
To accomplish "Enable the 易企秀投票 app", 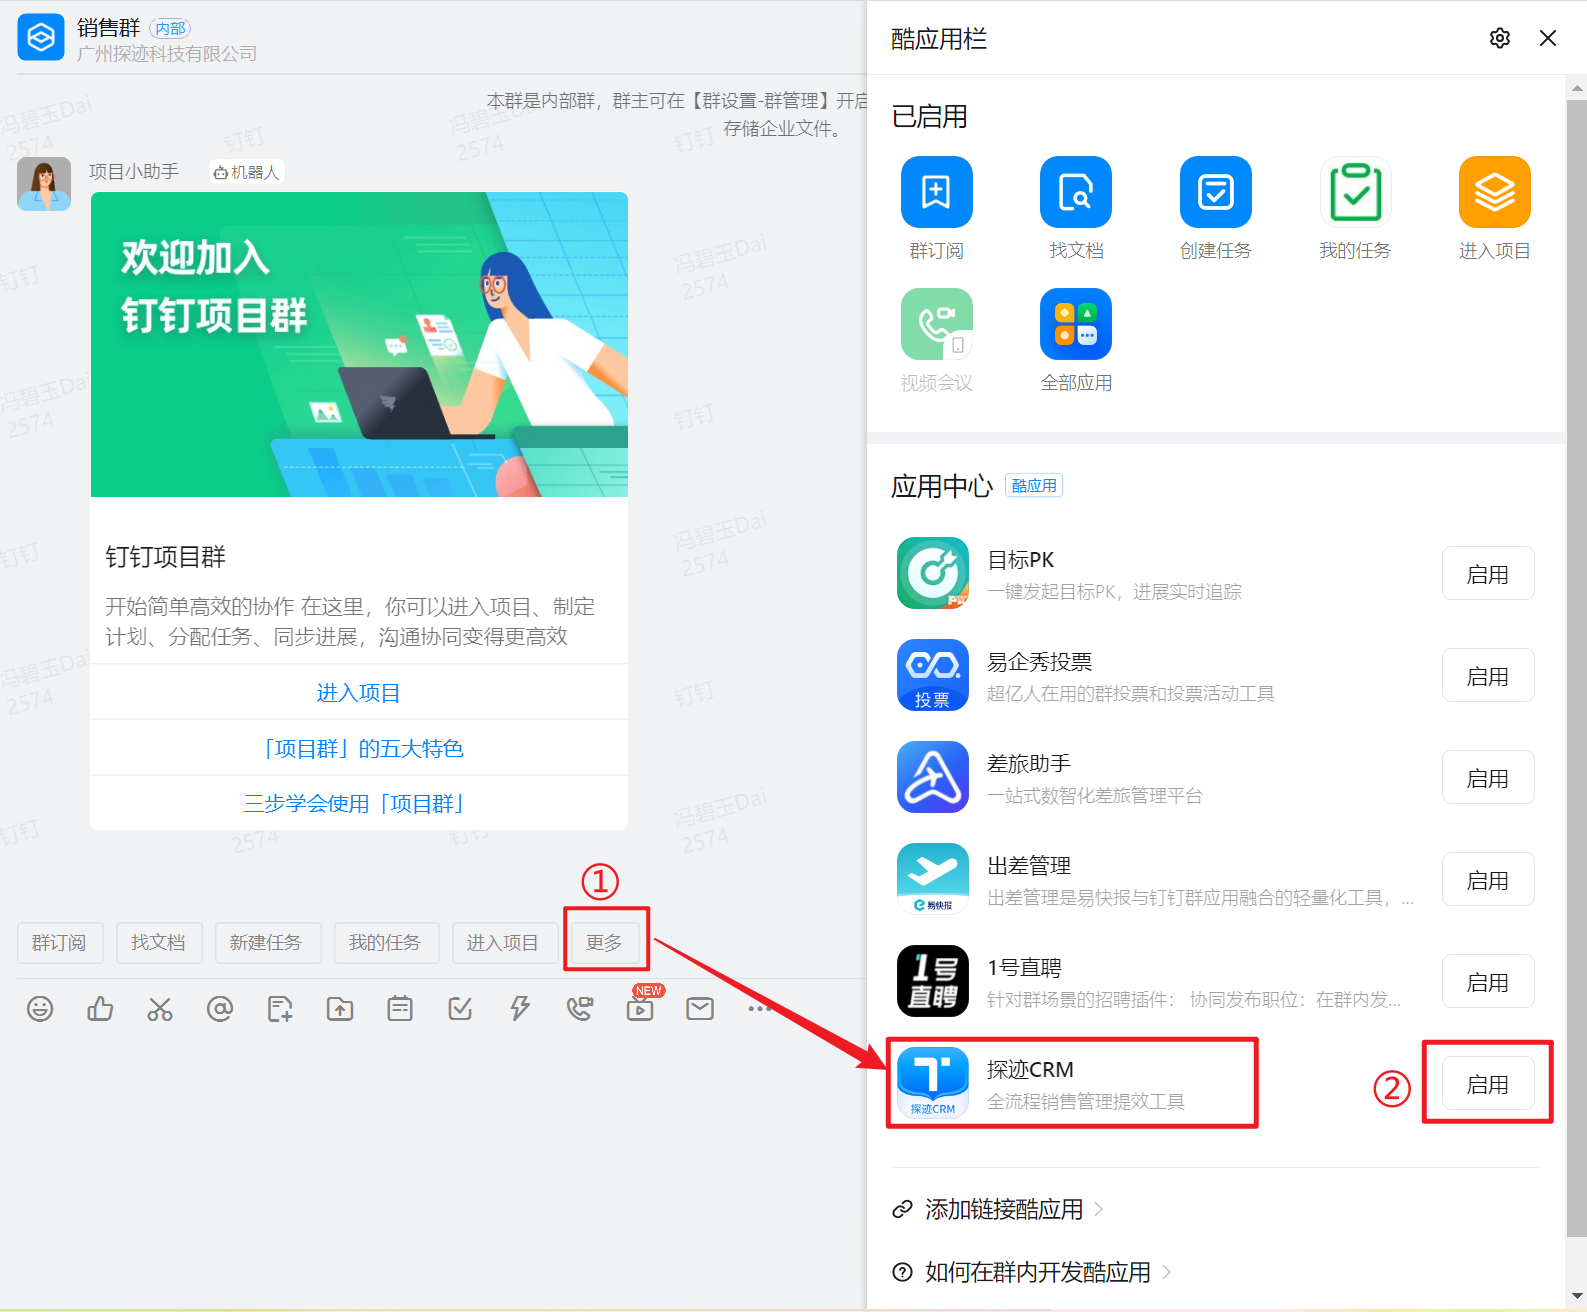I will [x=1487, y=676].
